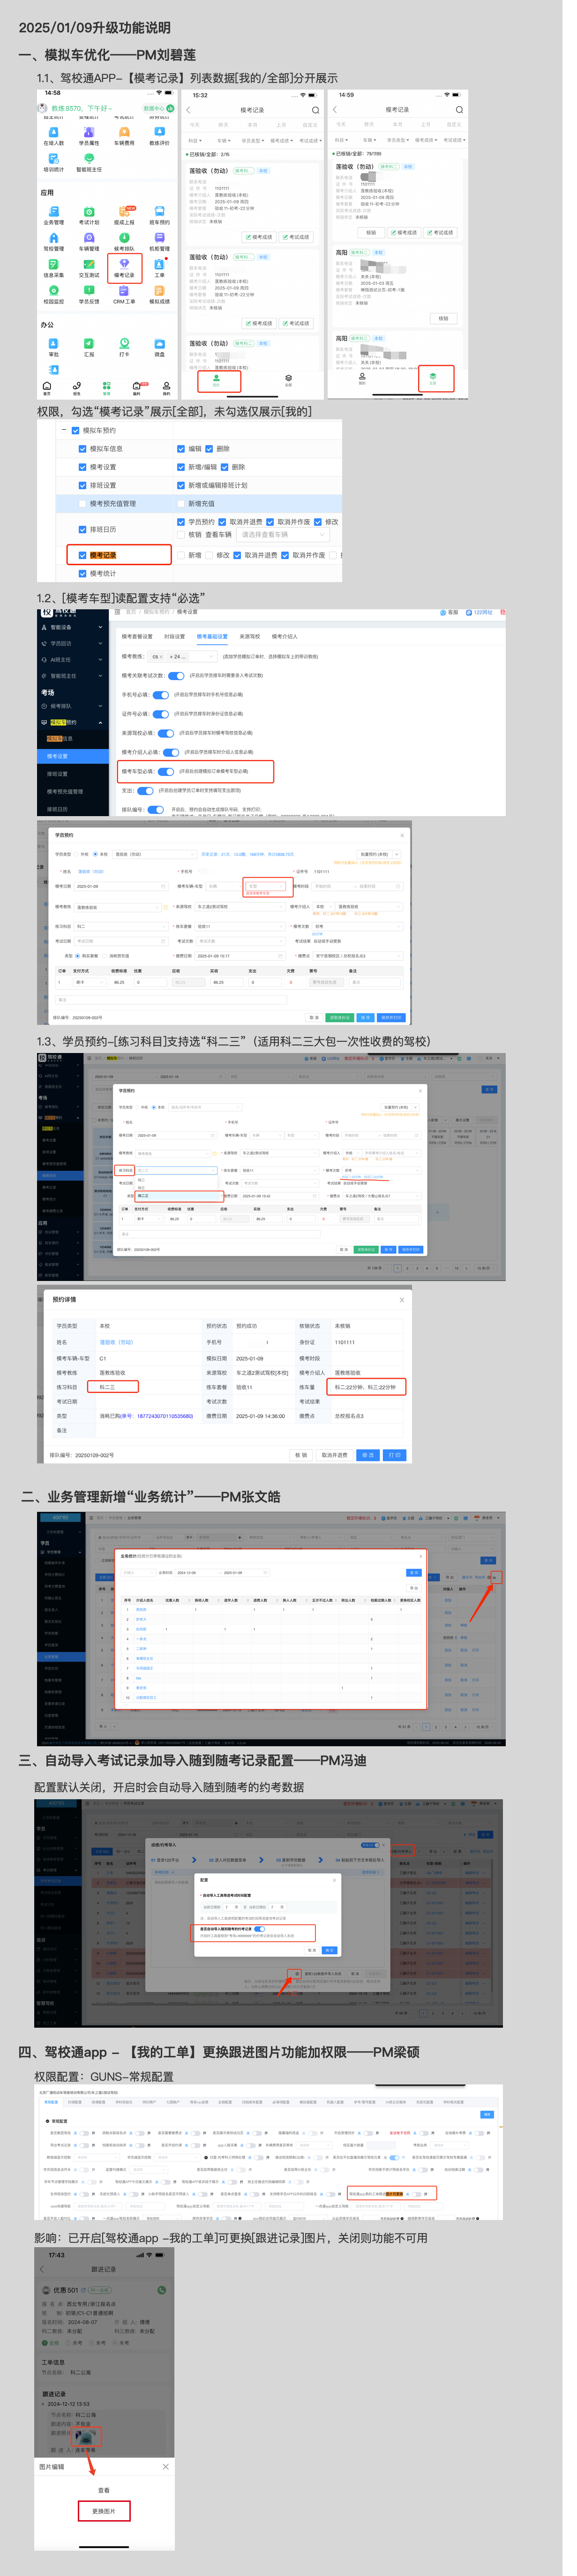The height and width of the screenshot is (2576, 577).
Task: Click the 排班设置 sidebar item
Action: [73, 774]
